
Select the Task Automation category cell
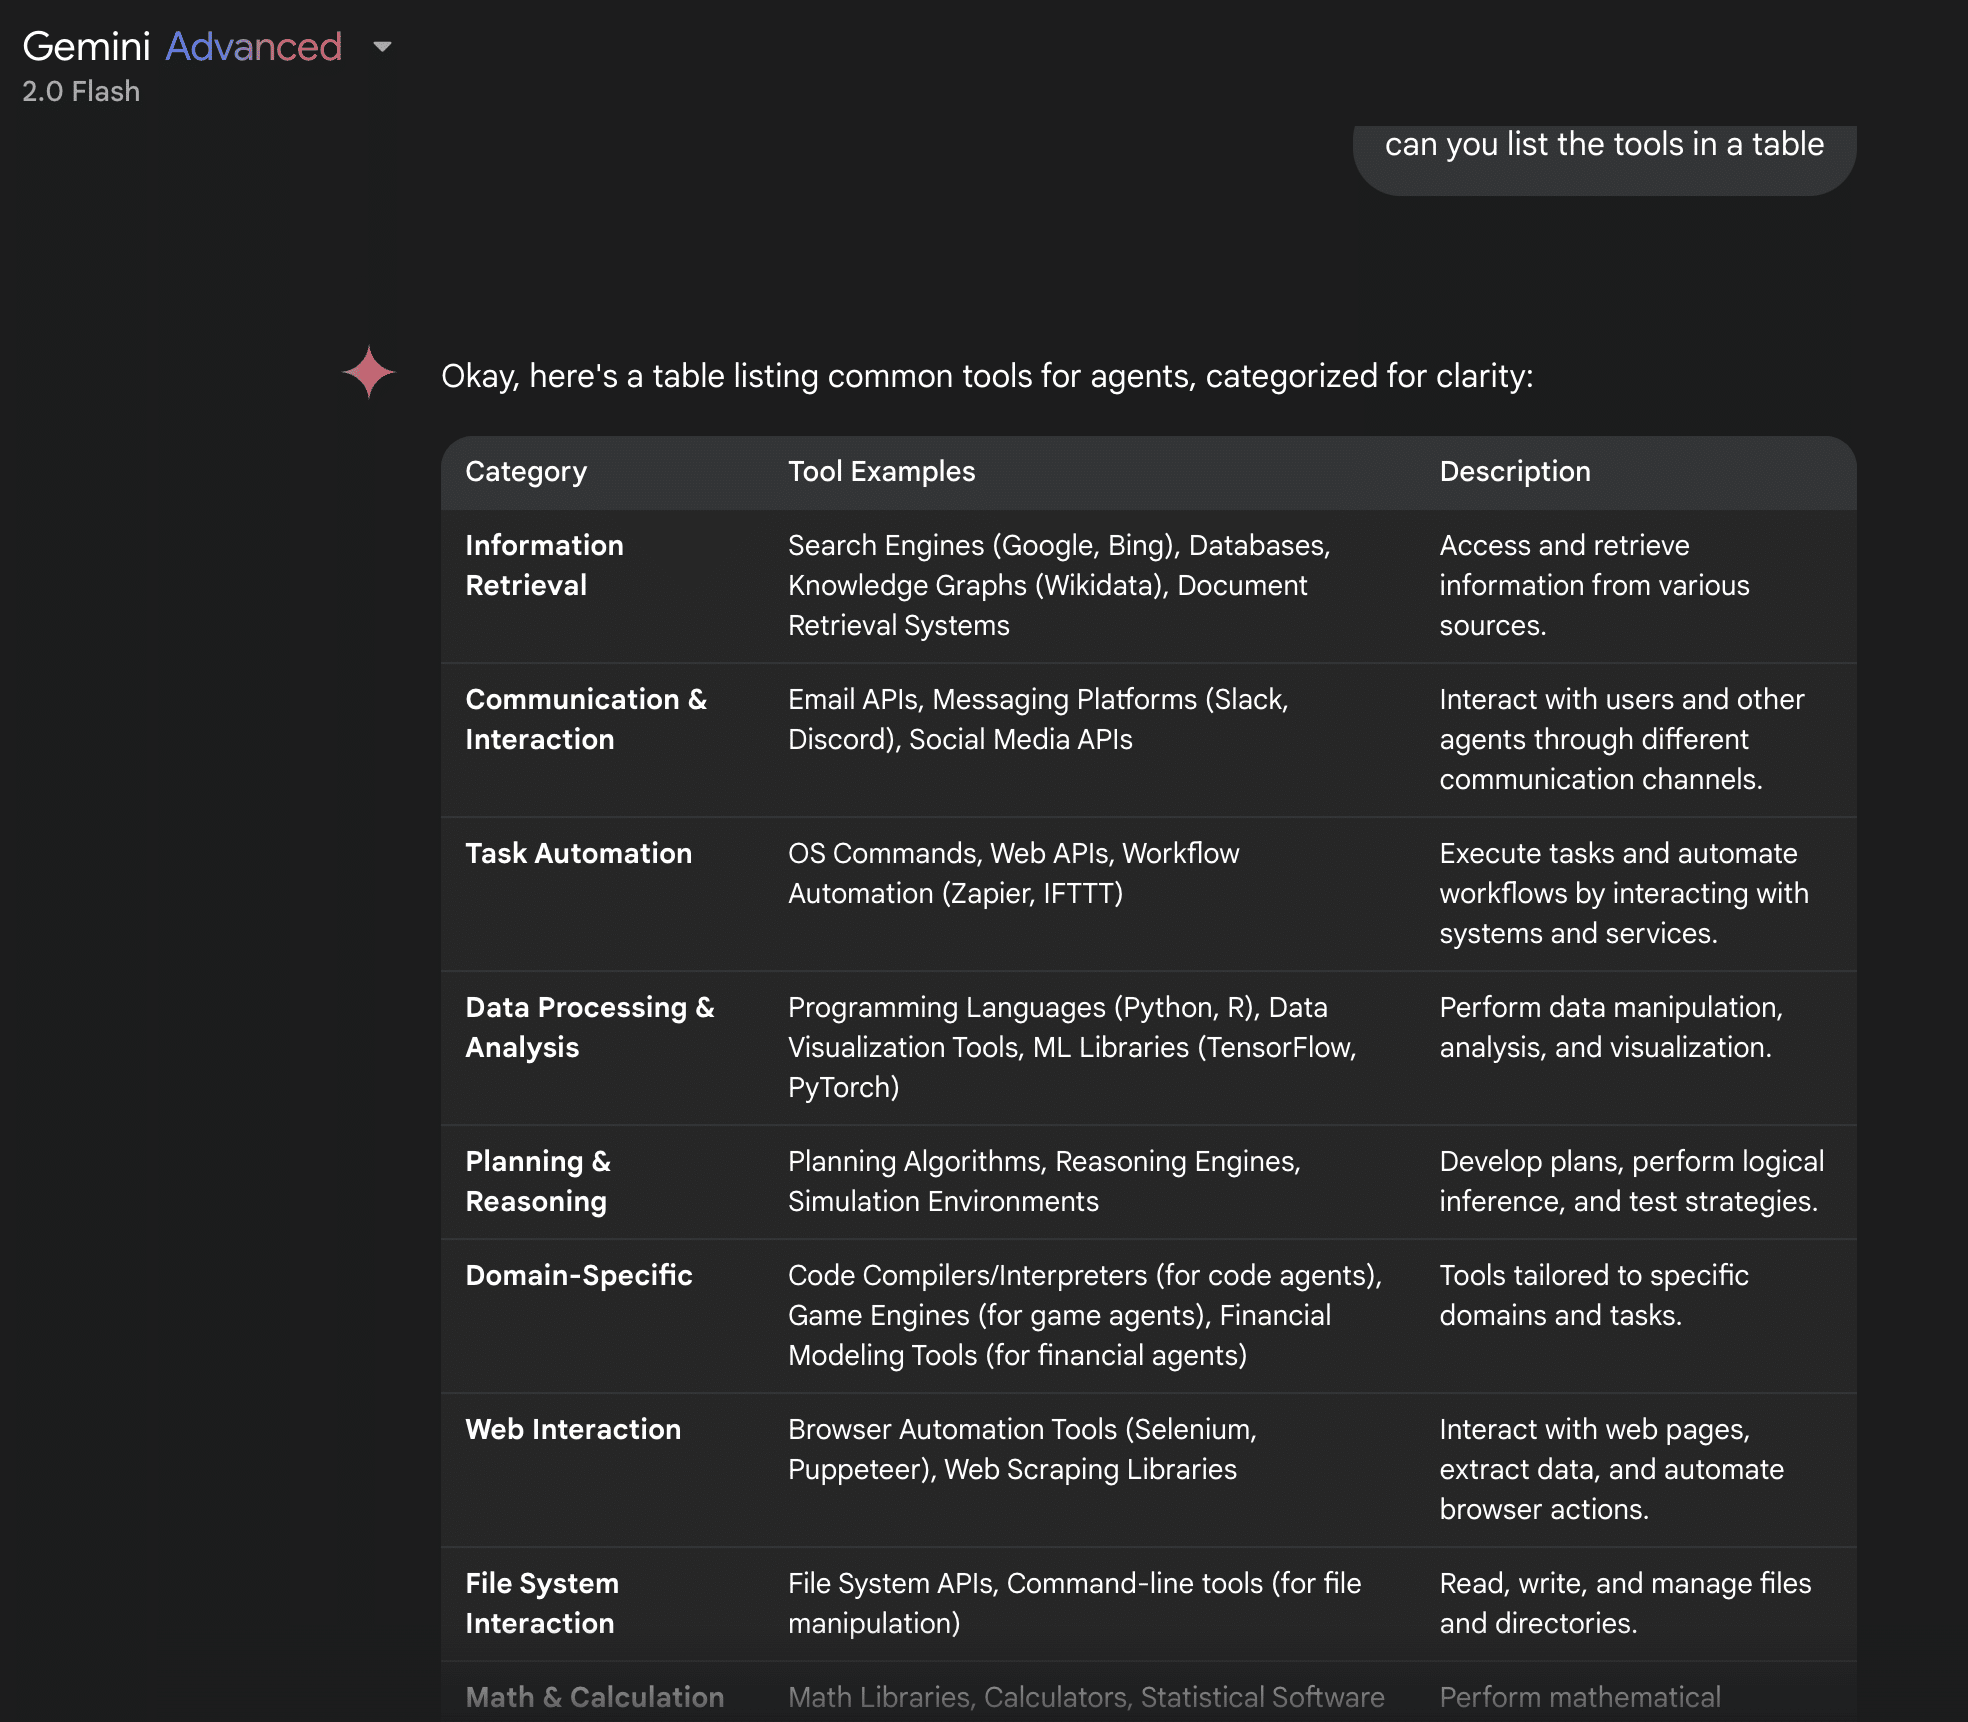(x=578, y=853)
